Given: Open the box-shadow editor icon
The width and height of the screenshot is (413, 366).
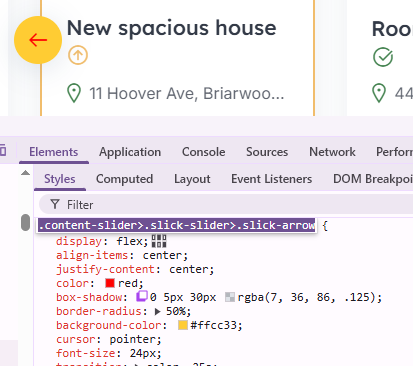Looking at the screenshot, I should click(x=142, y=296).
